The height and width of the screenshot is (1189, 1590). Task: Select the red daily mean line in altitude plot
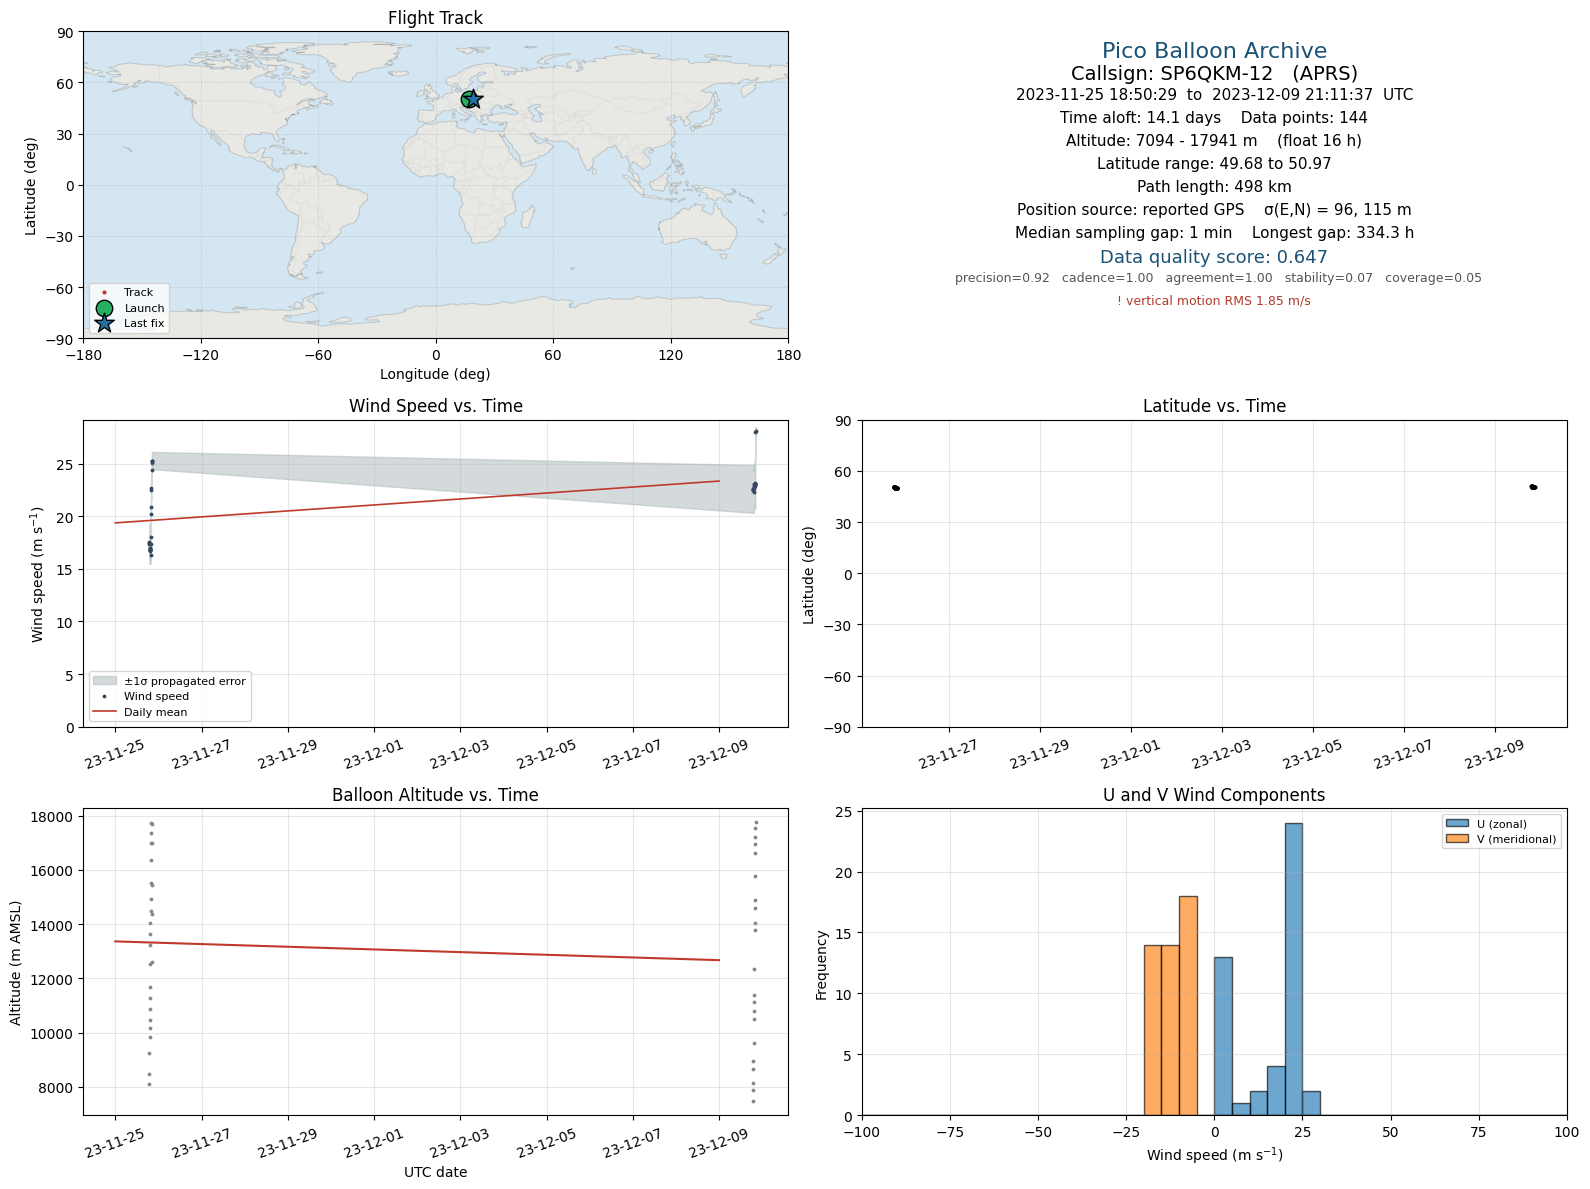pos(417,951)
